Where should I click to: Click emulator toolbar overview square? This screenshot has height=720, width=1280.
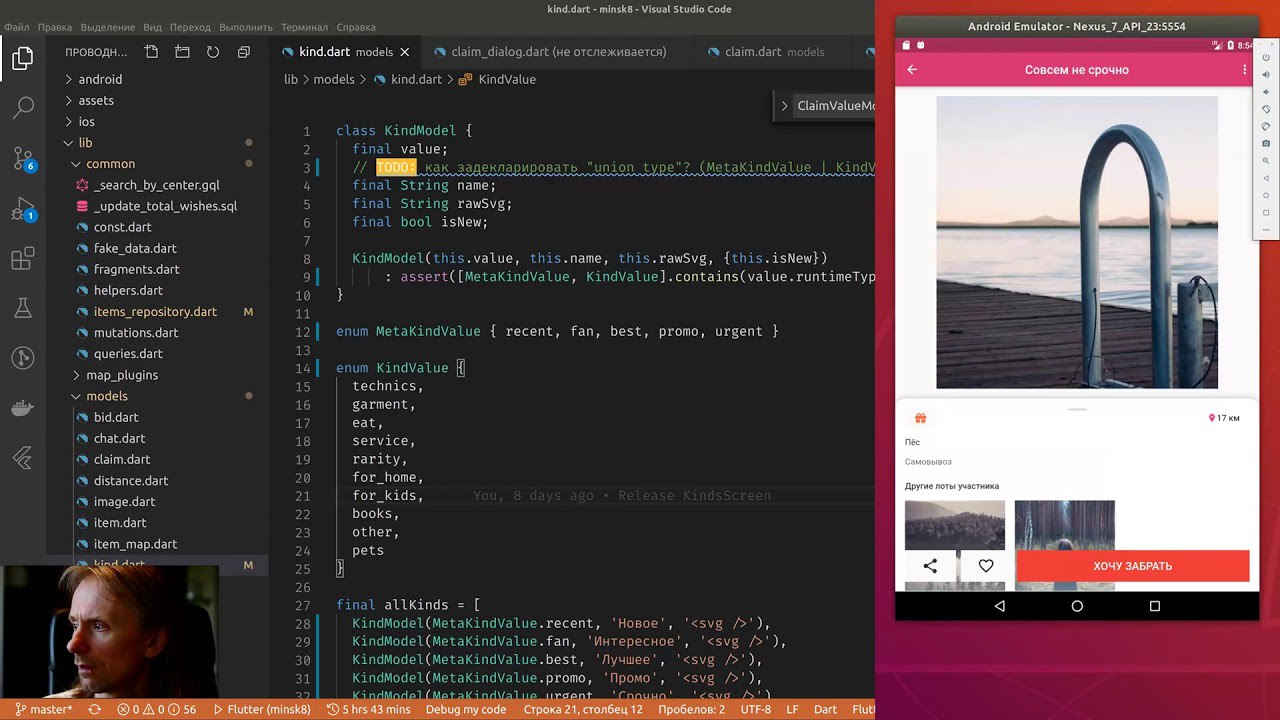tap(1266, 212)
